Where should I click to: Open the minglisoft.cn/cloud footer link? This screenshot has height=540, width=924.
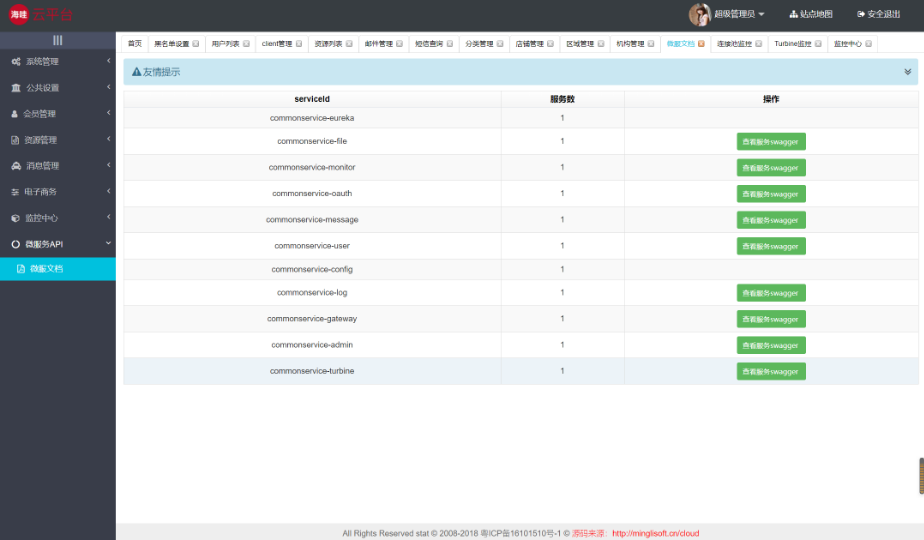655,533
